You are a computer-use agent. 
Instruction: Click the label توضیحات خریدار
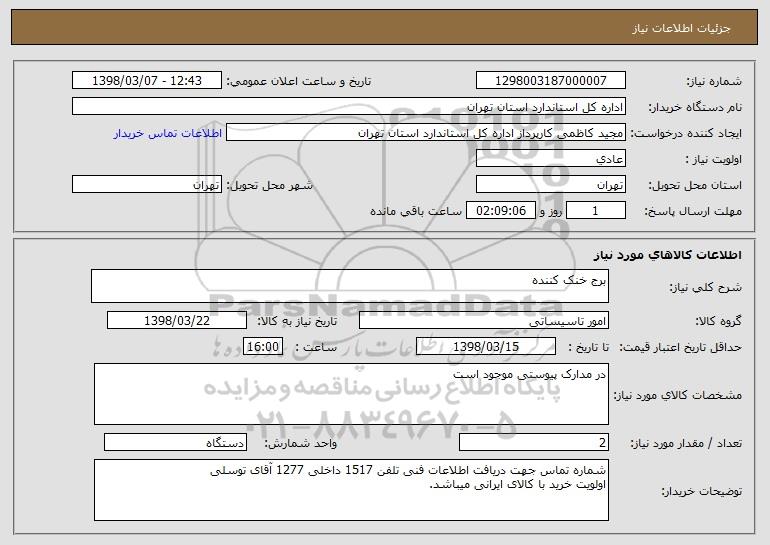[702, 491]
